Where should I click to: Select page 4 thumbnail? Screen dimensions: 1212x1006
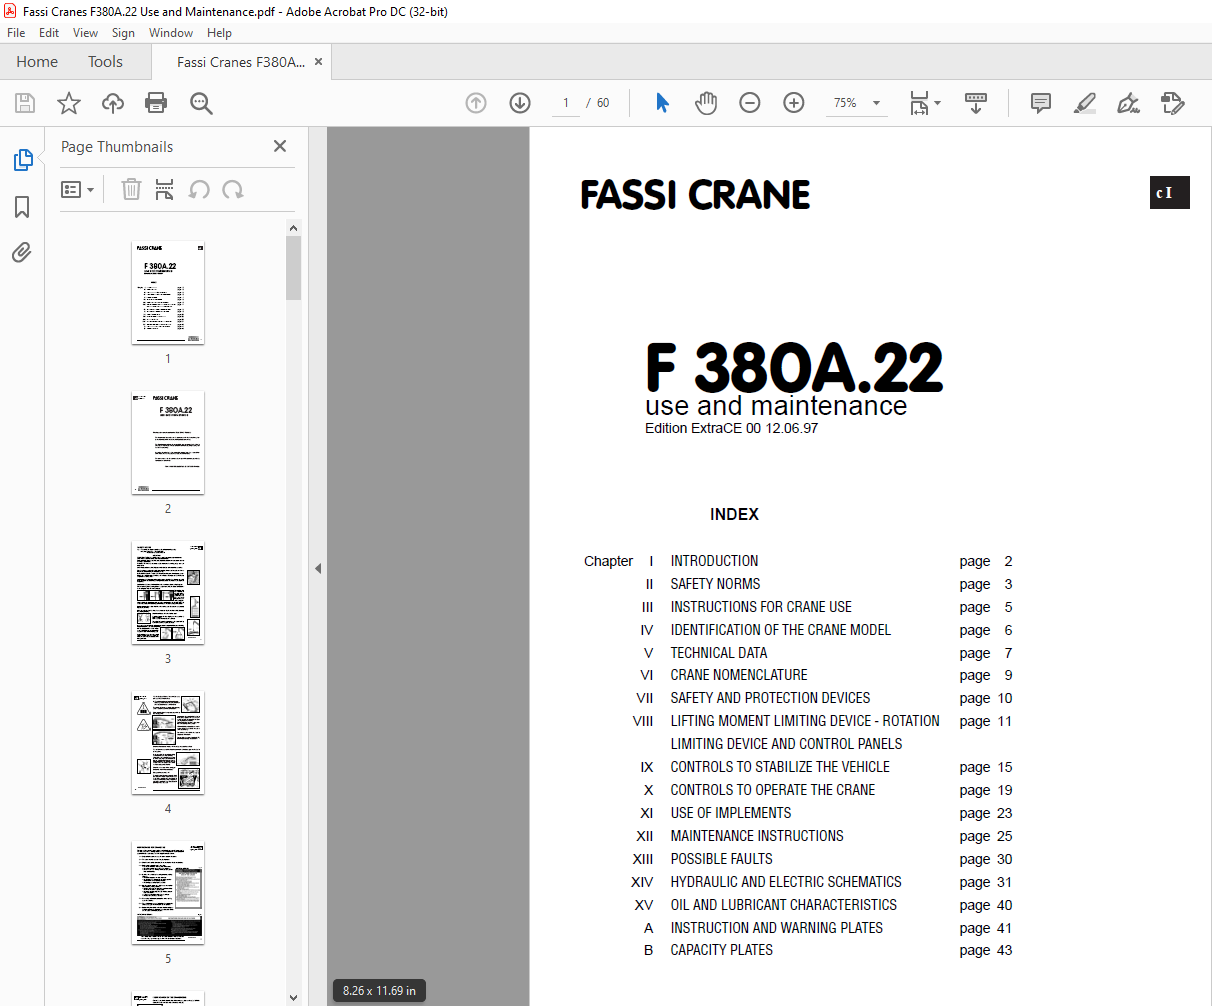(168, 743)
